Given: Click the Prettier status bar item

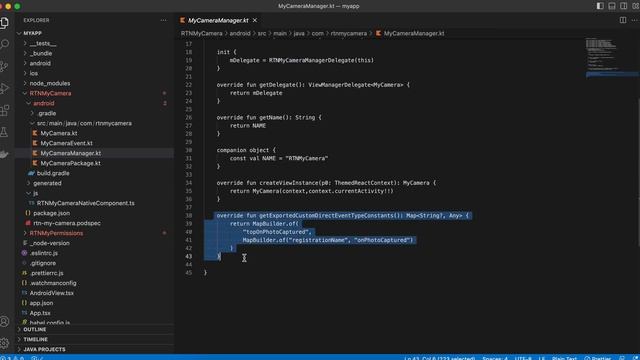Looking at the screenshot, I should click(x=598, y=358).
